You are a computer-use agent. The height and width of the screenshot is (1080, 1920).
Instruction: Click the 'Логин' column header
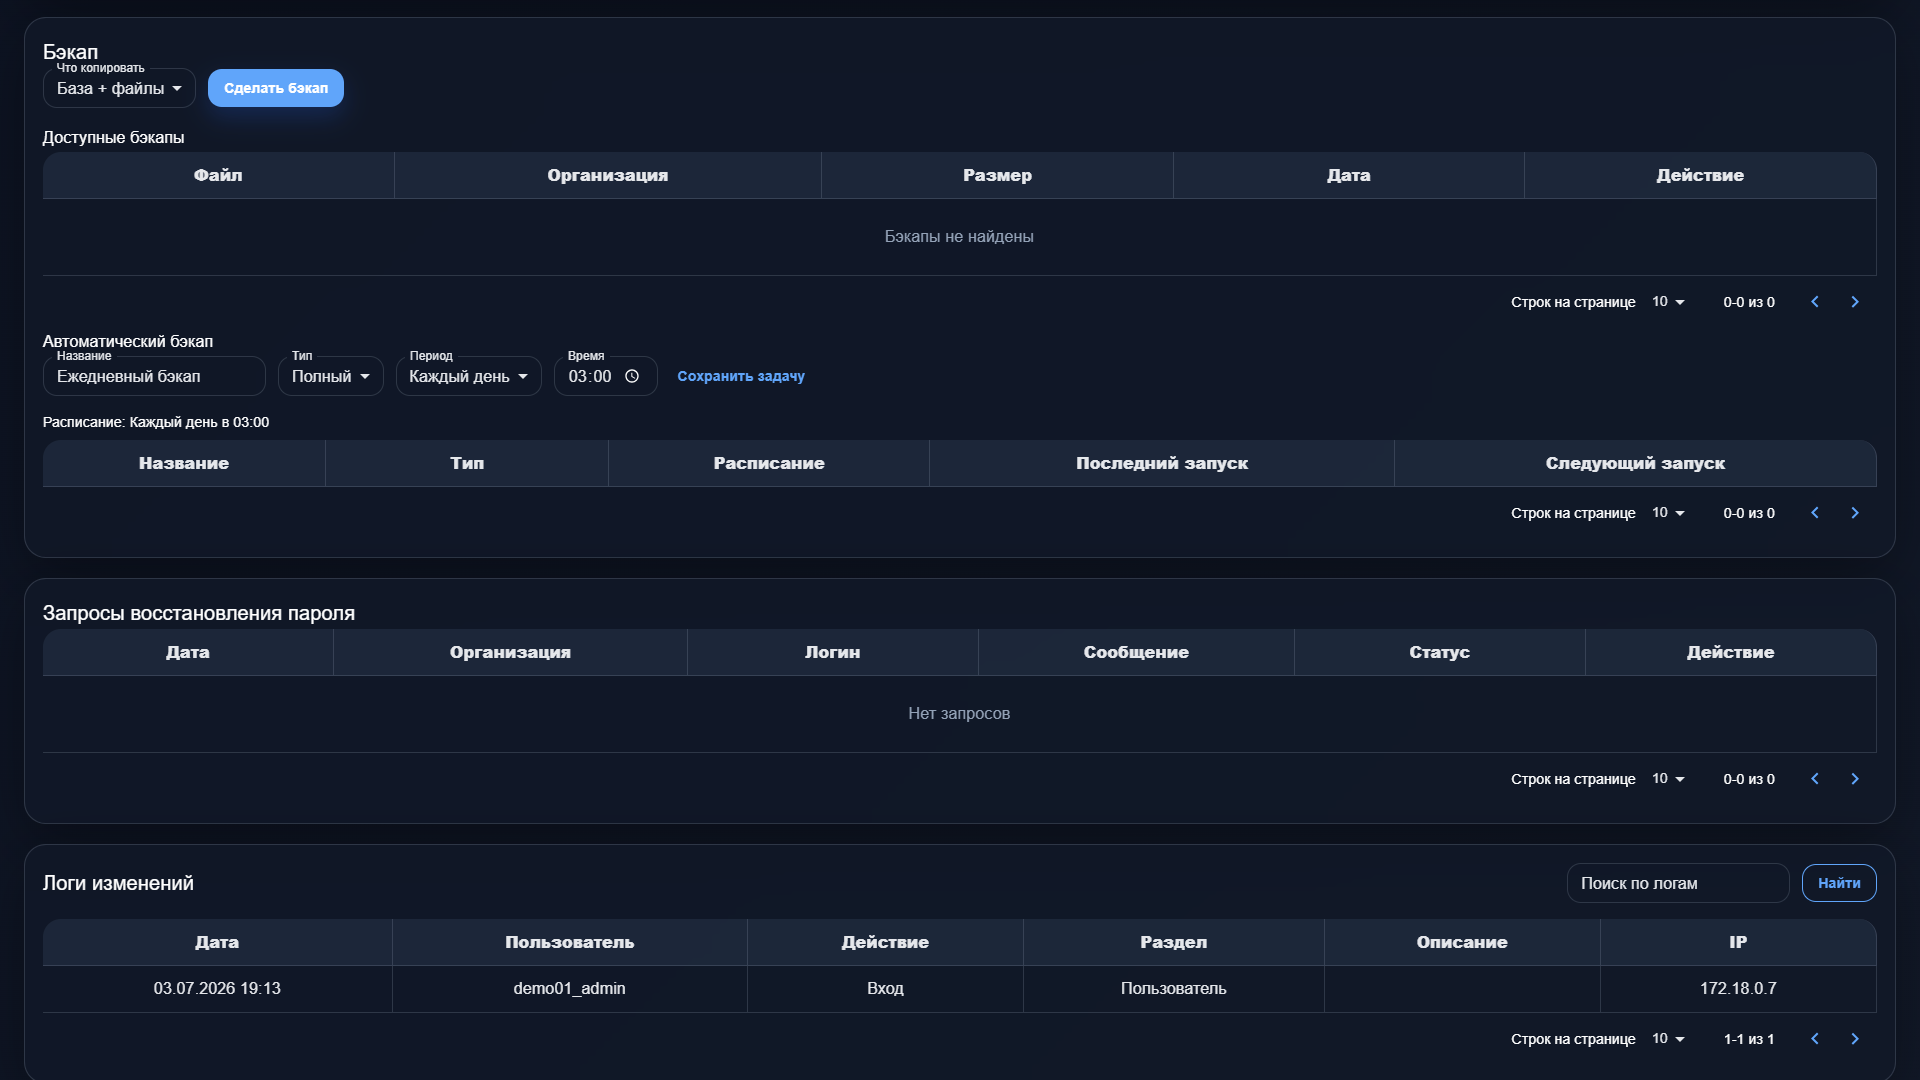pos(833,652)
